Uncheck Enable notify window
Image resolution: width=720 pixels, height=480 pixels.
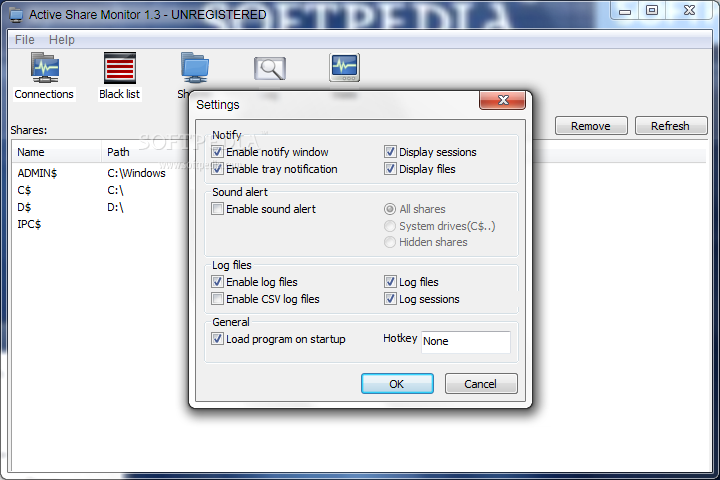coord(218,152)
